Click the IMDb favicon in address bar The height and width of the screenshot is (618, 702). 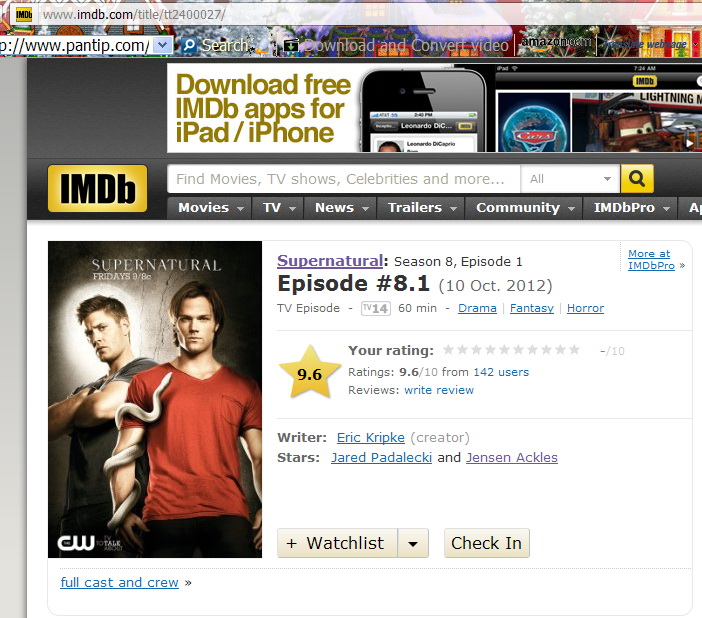coord(24,15)
